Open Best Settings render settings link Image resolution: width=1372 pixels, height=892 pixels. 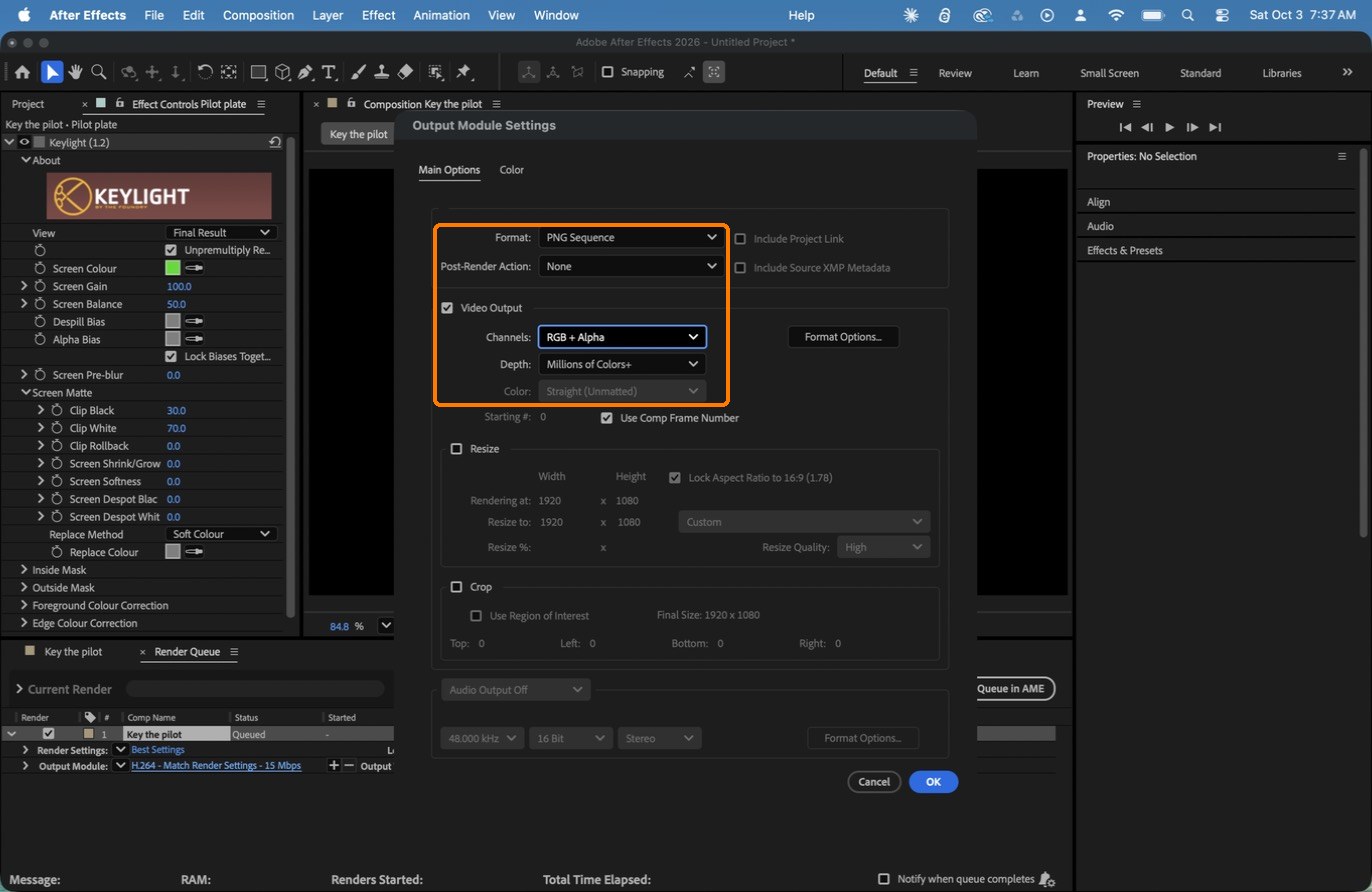(x=158, y=750)
